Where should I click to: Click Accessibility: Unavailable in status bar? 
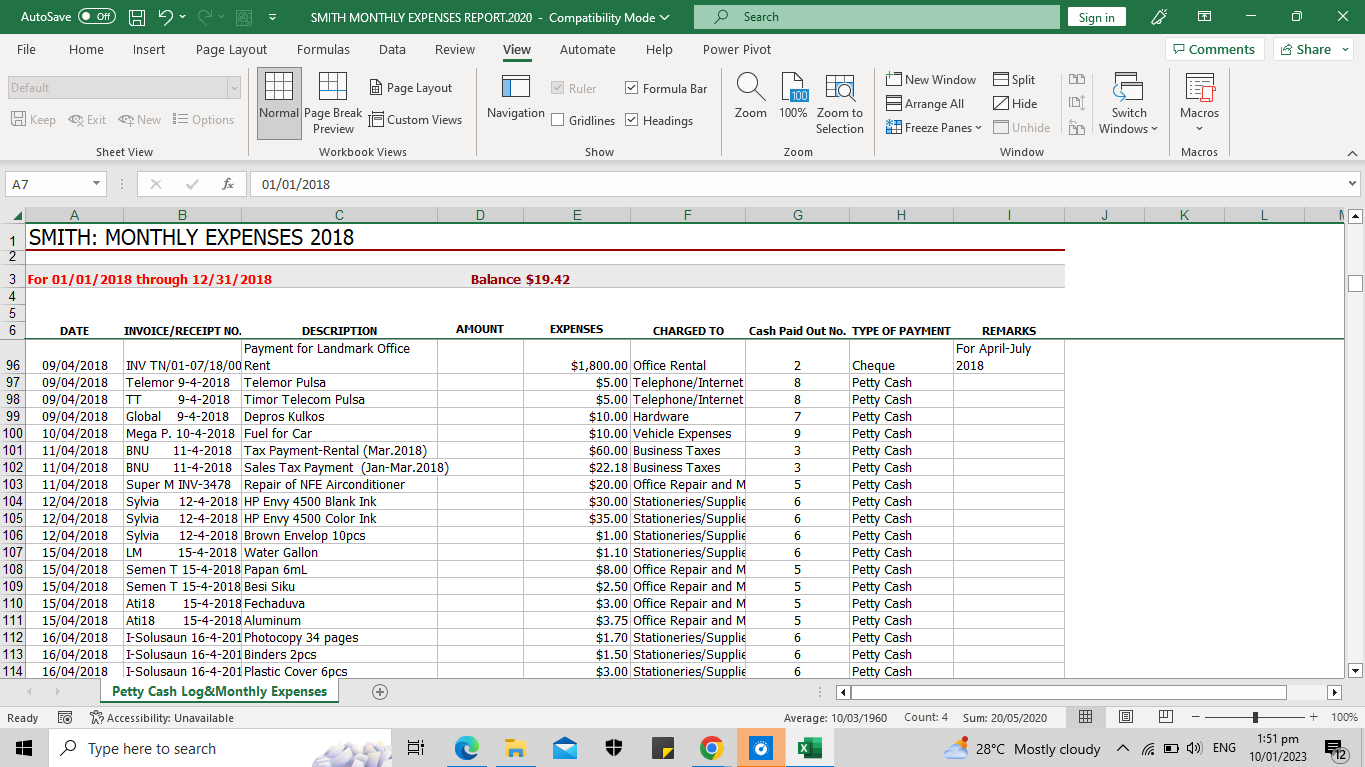coord(161,717)
